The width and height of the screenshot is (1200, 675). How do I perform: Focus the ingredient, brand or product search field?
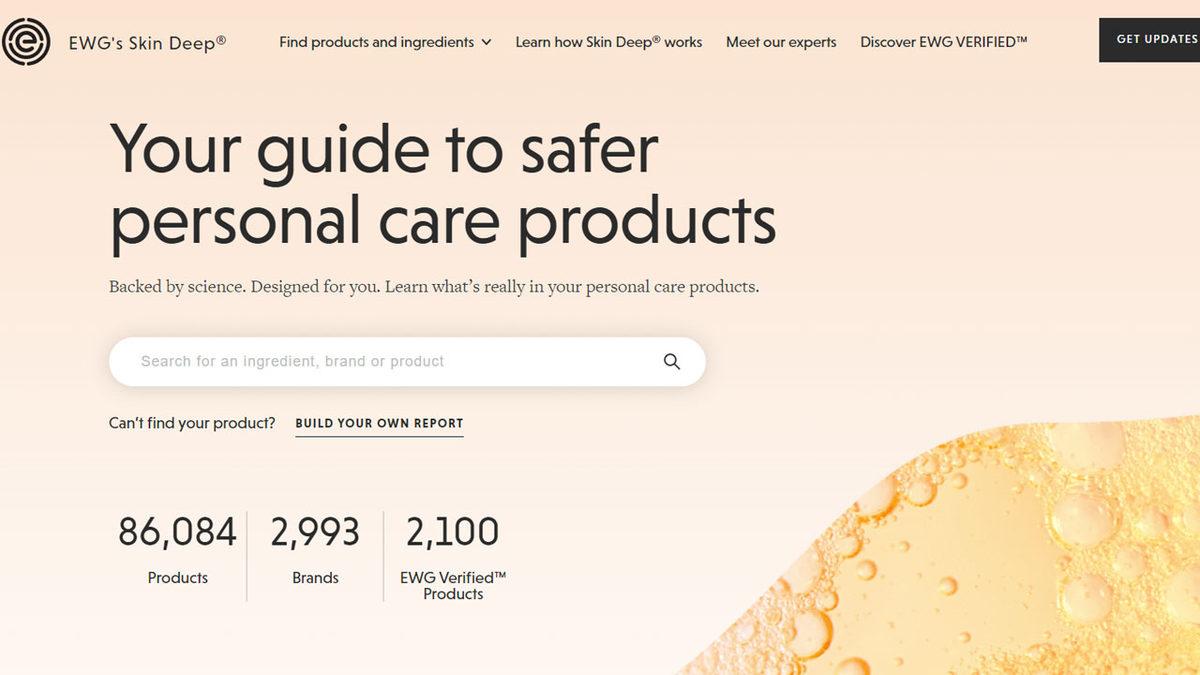tap(390, 362)
